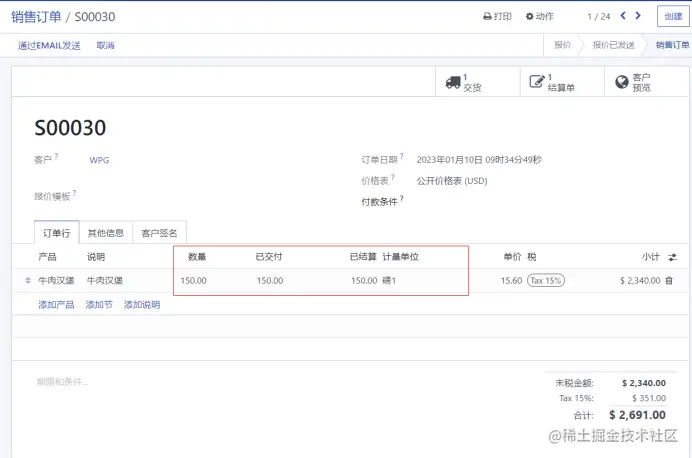Click the 已结算 column header
Viewport: 692px width, 458px height.
pyautogui.click(x=363, y=257)
